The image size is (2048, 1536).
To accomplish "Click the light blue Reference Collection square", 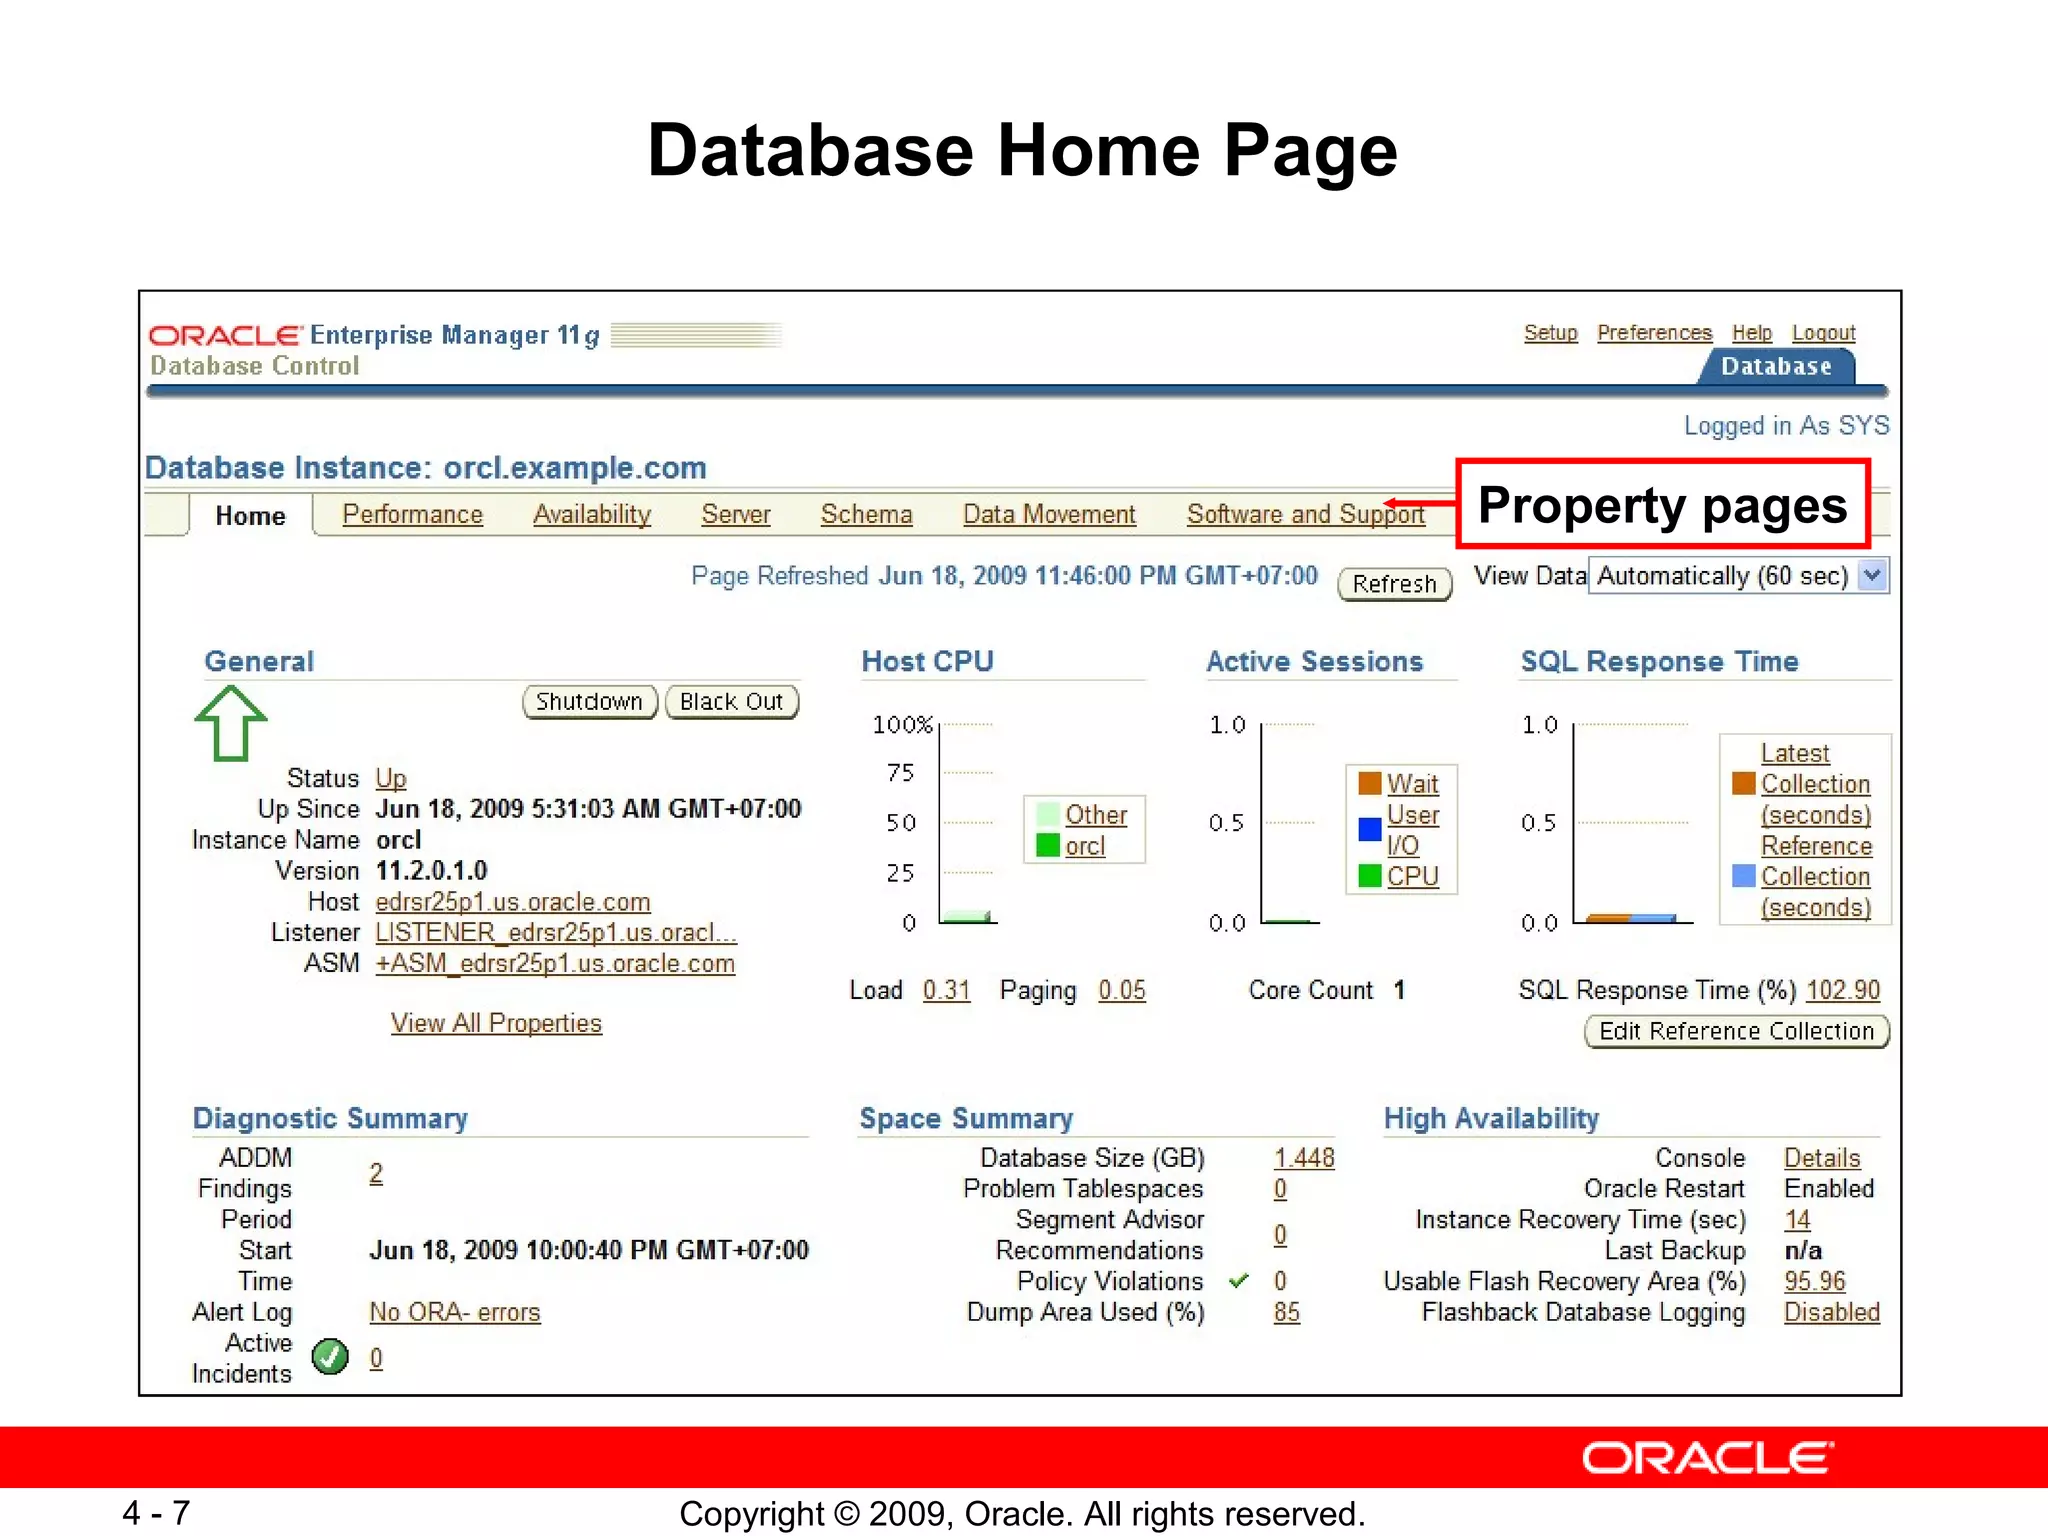I will tap(1744, 876).
